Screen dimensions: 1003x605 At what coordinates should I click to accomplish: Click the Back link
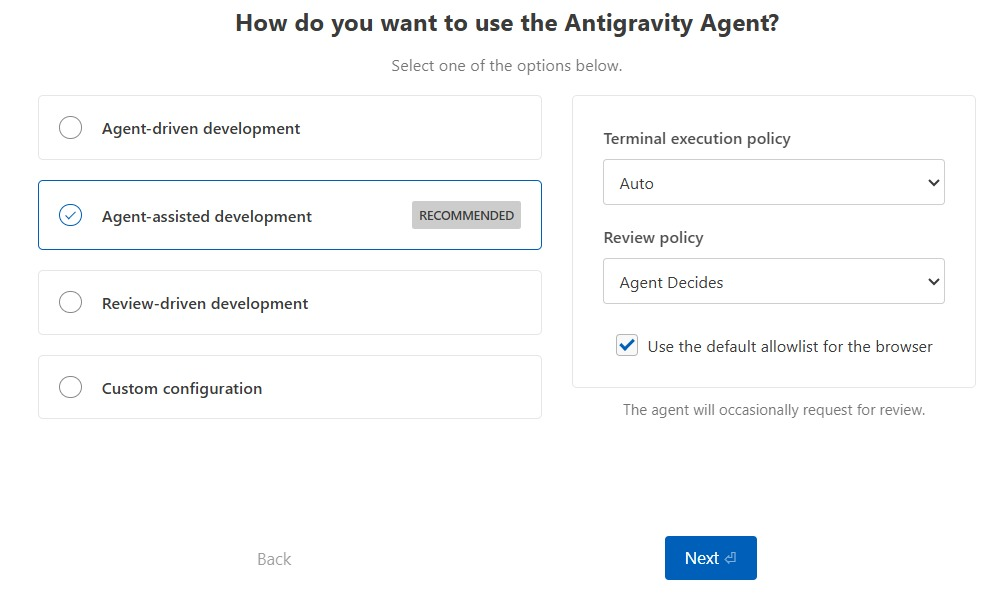[x=273, y=558]
